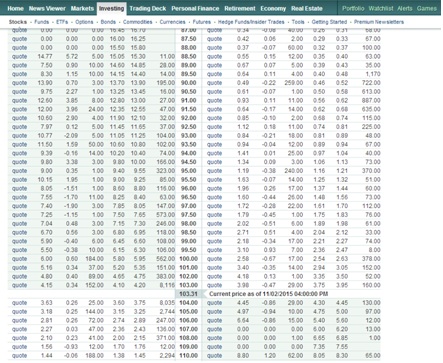Open put-side quote link for strike 100.00

(214, 259)
